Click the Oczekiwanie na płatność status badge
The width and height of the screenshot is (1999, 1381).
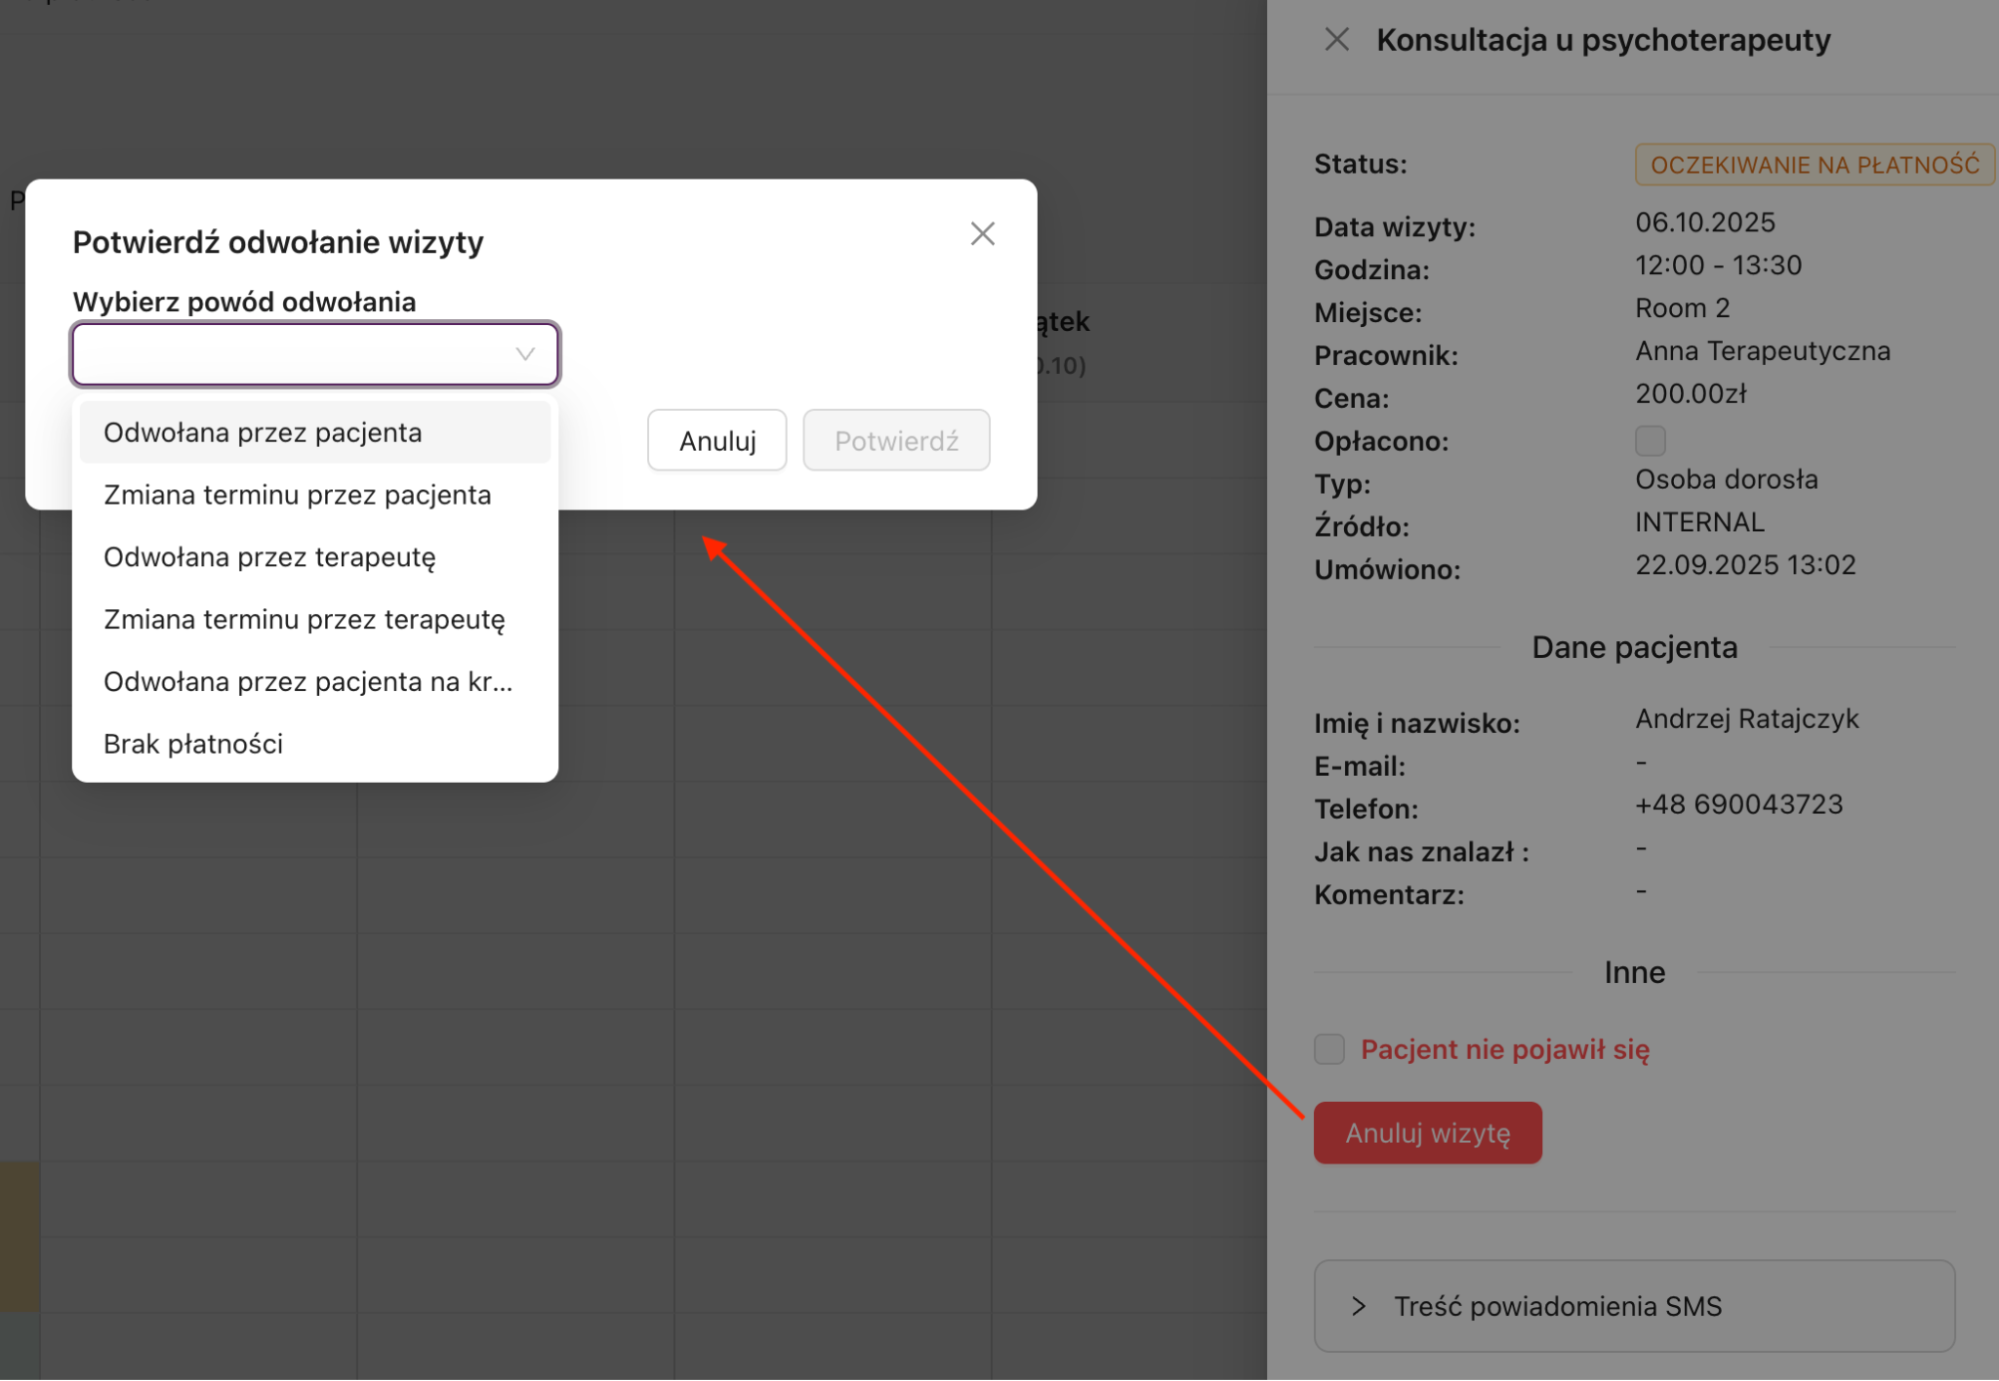(1813, 165)
